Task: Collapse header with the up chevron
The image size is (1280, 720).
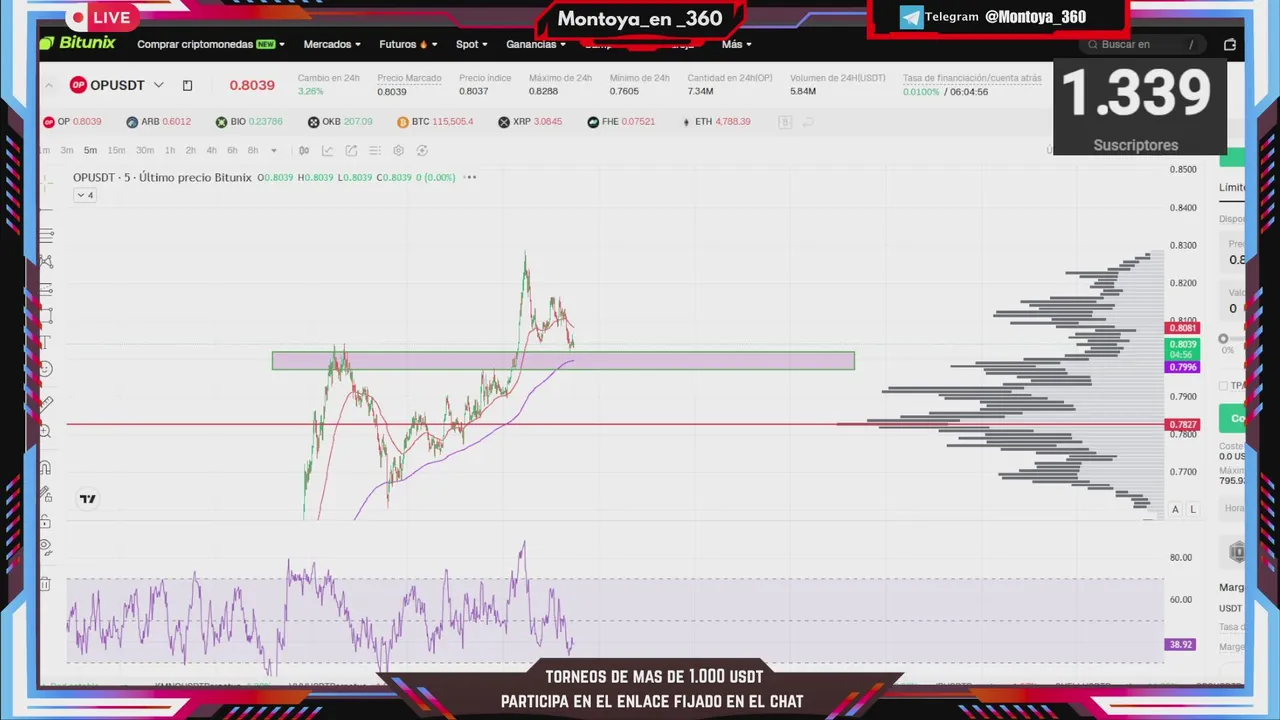Action: pos(48,85)
